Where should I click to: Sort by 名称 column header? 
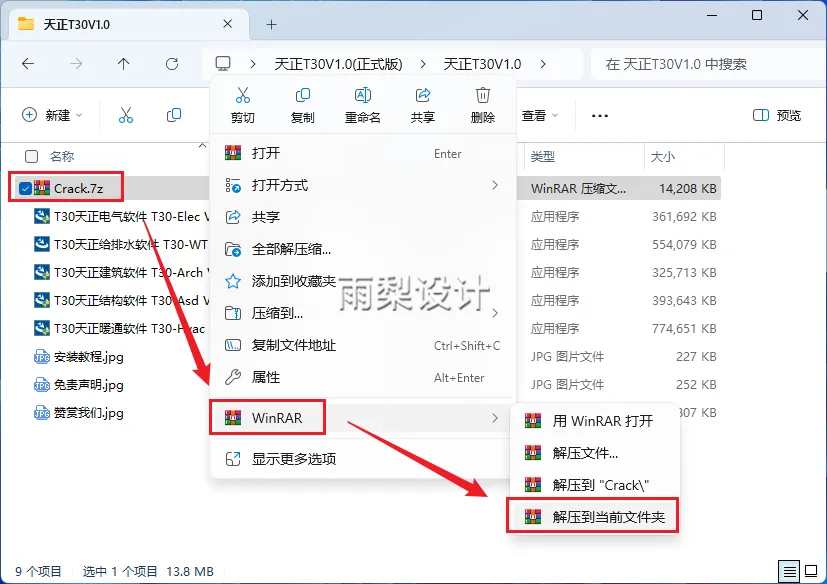[x=62, y=156]
